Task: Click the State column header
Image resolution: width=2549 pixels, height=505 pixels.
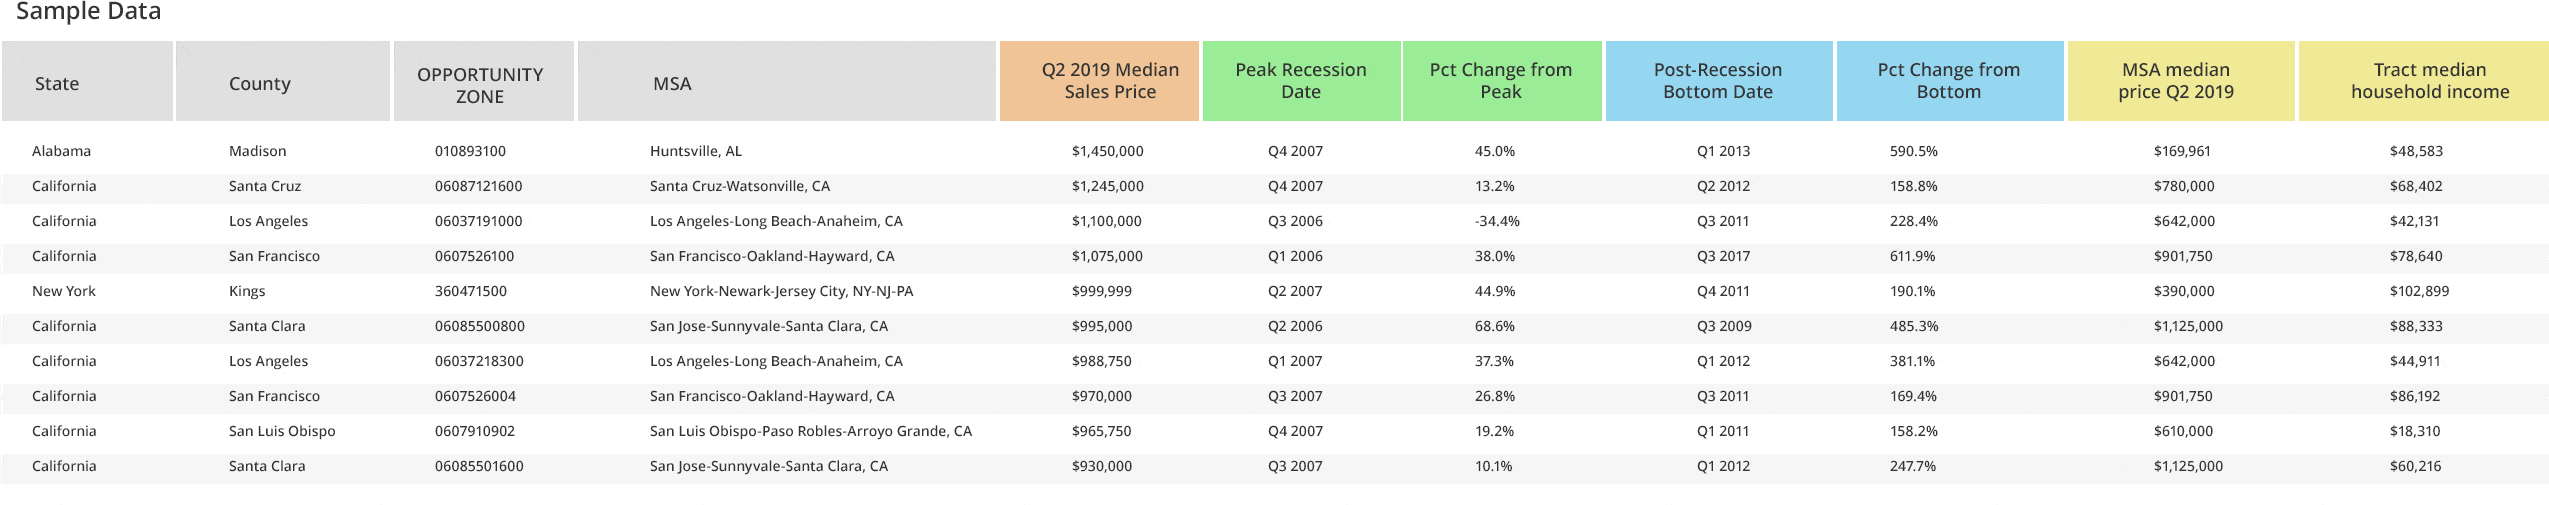Action: pos(57,84)
